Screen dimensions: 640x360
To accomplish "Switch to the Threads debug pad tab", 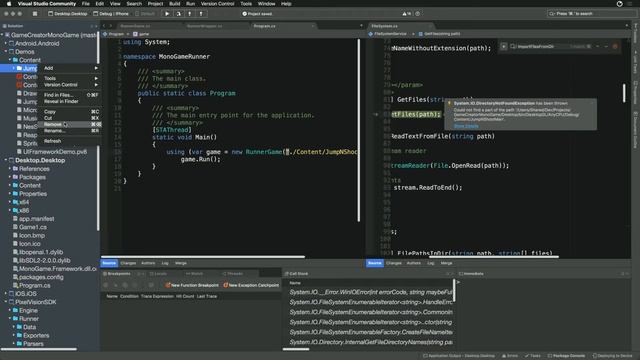I will coord(232,274).
